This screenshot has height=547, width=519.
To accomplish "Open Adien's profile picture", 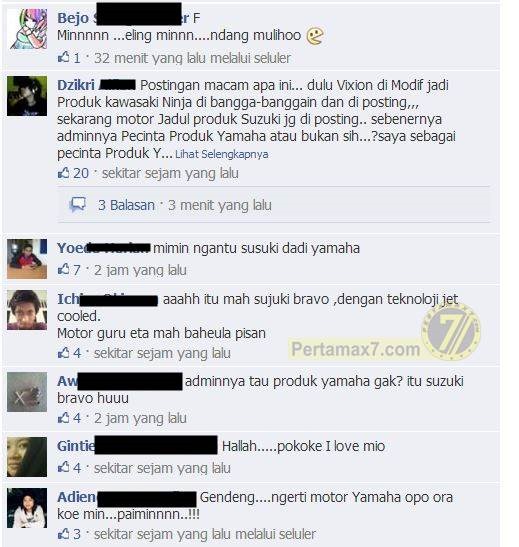I will click(x=27, y=508).
